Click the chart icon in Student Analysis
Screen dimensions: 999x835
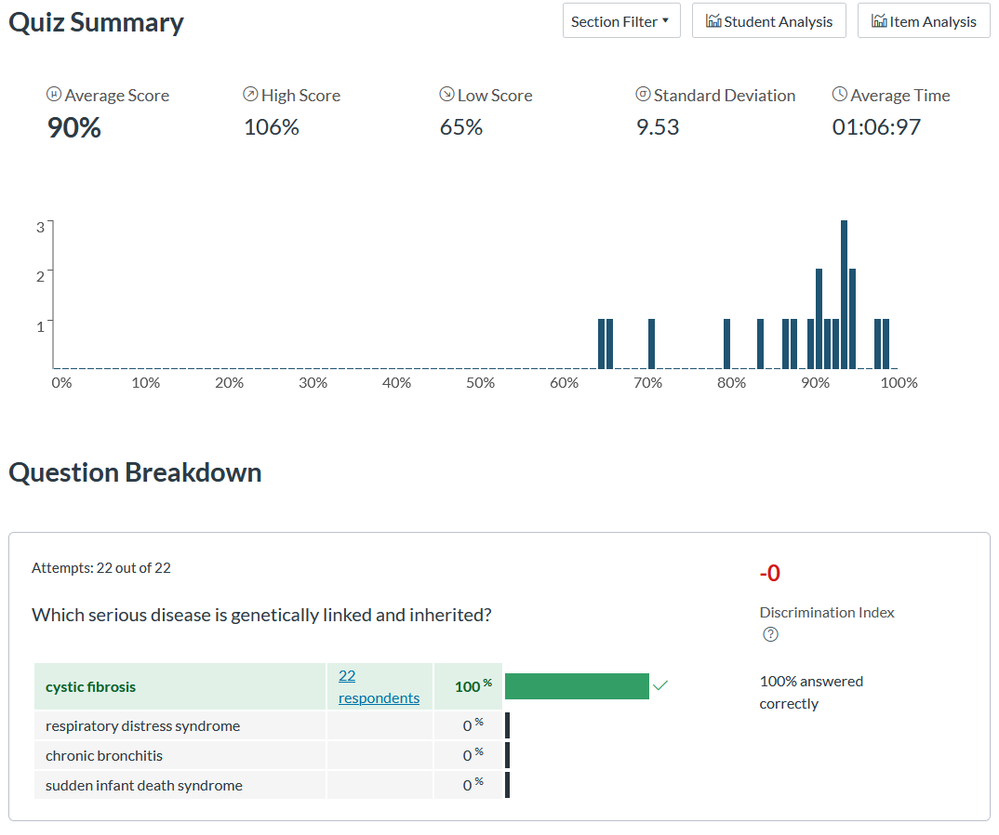tap(714, 21)
